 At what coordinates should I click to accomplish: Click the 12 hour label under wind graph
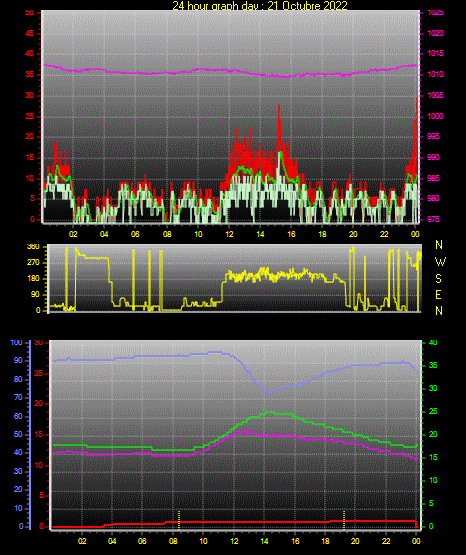pos(229,234)
